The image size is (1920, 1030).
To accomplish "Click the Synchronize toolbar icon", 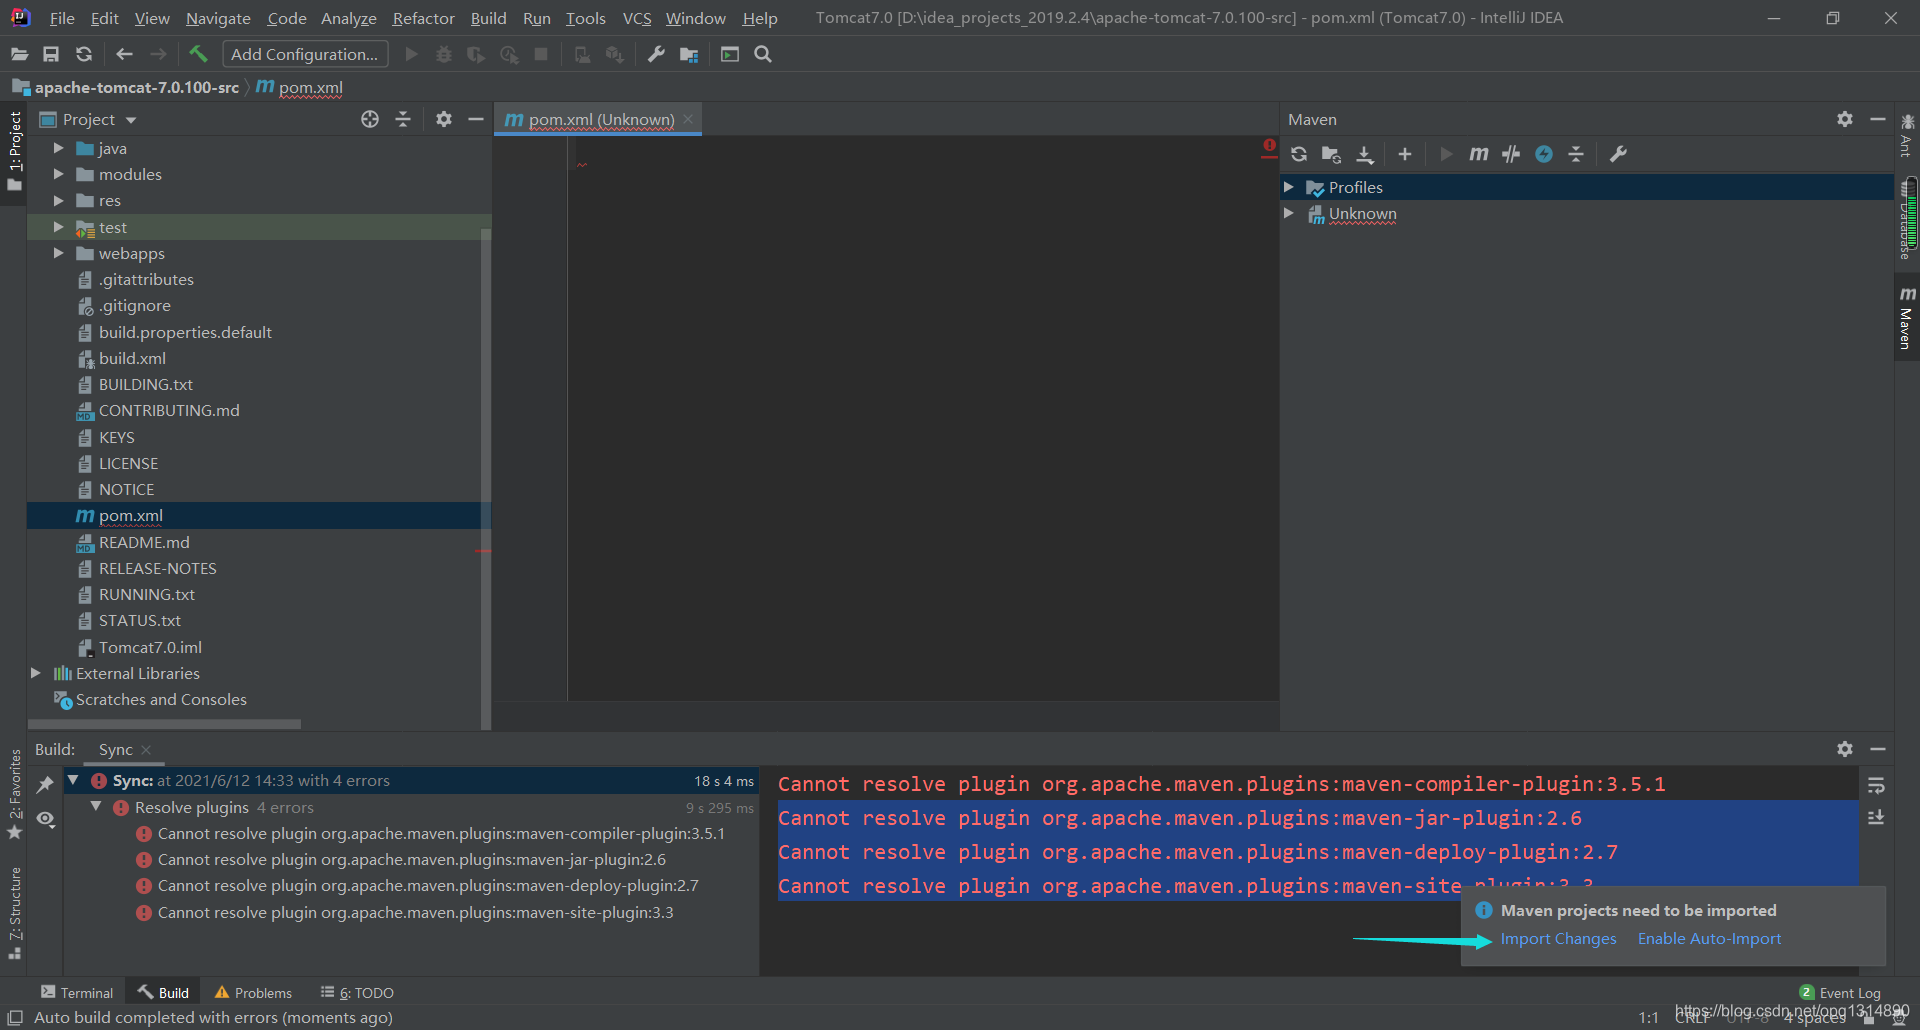I will coord(84,54).
